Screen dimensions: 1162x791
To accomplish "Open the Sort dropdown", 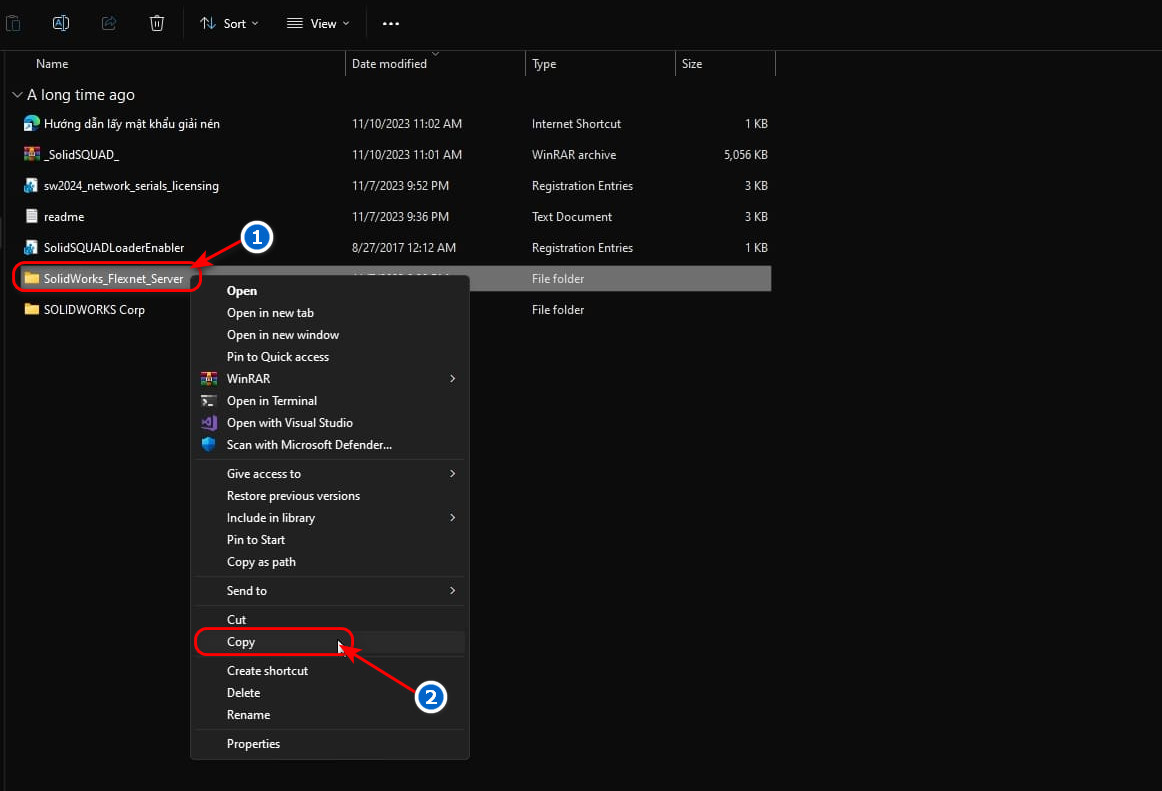I will (229, 24).
